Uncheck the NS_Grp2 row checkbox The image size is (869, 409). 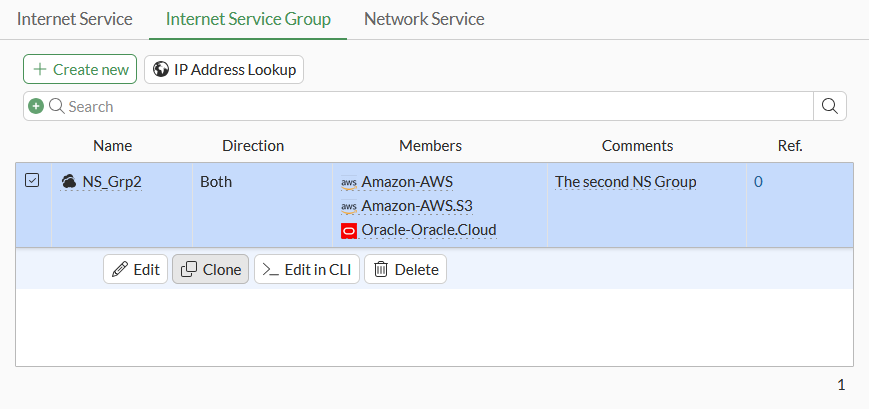tap(32, 181)
